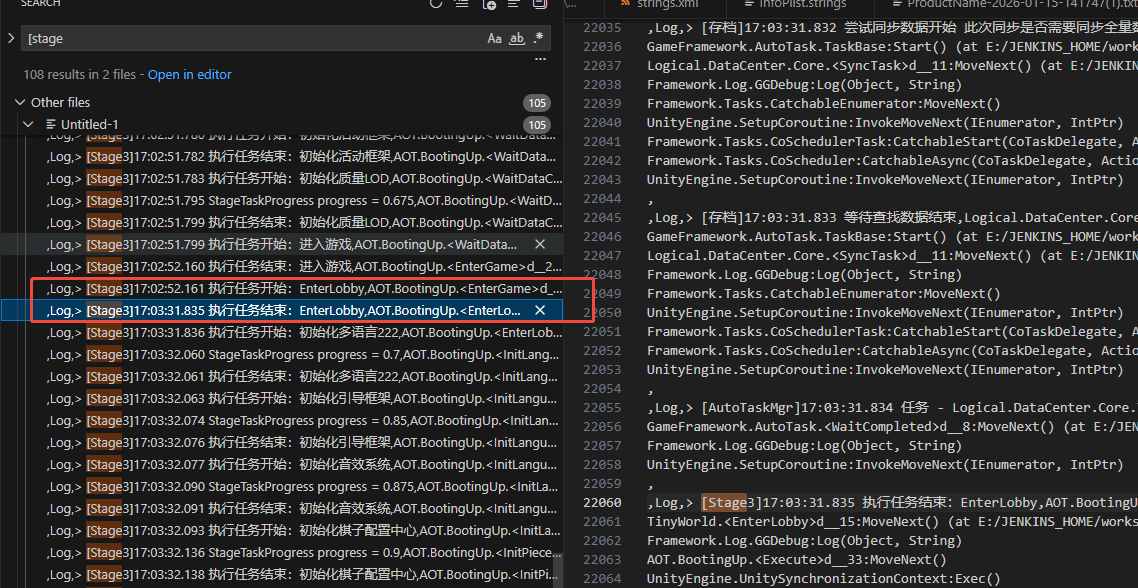Toggle Match Whole Word option
The width and height of the screenshot is (1138, 588).
[x=517, y=39]
